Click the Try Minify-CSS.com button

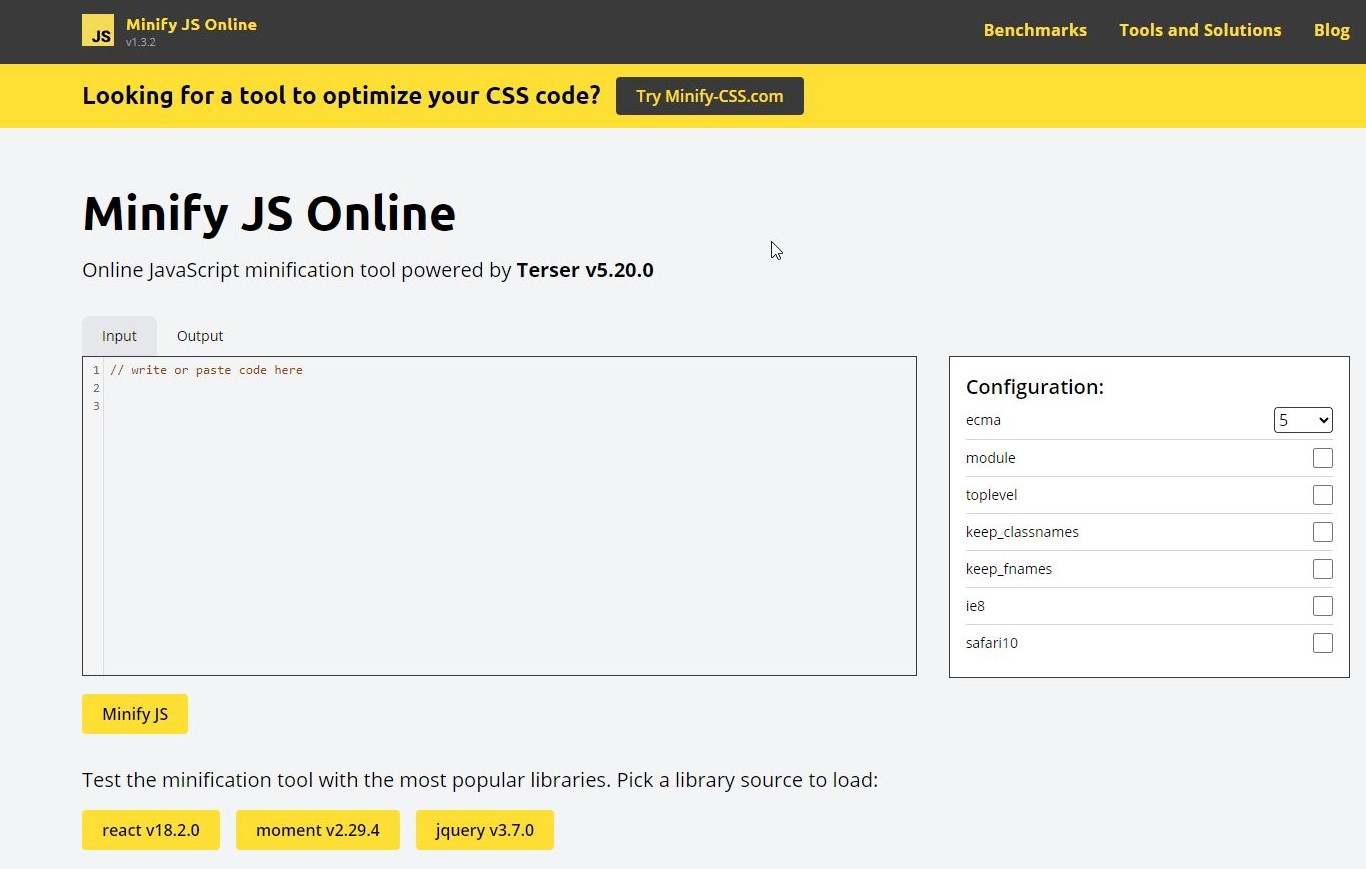[x=709, y=96]
